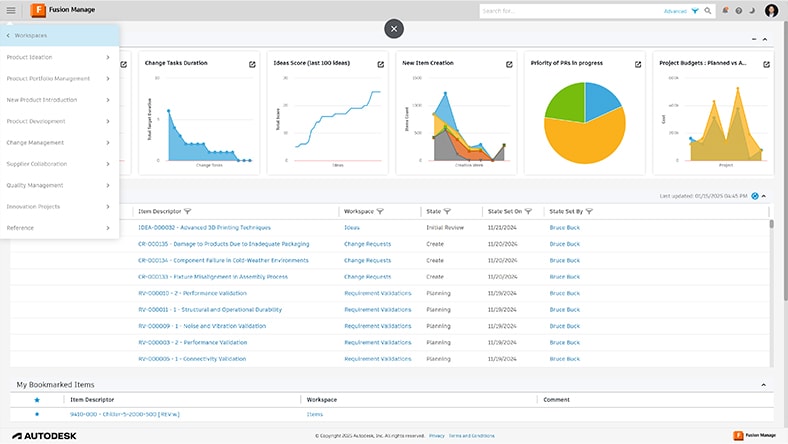Expand Supplier Collaboration category
The image size is (788, 444).
click(59, 164)
